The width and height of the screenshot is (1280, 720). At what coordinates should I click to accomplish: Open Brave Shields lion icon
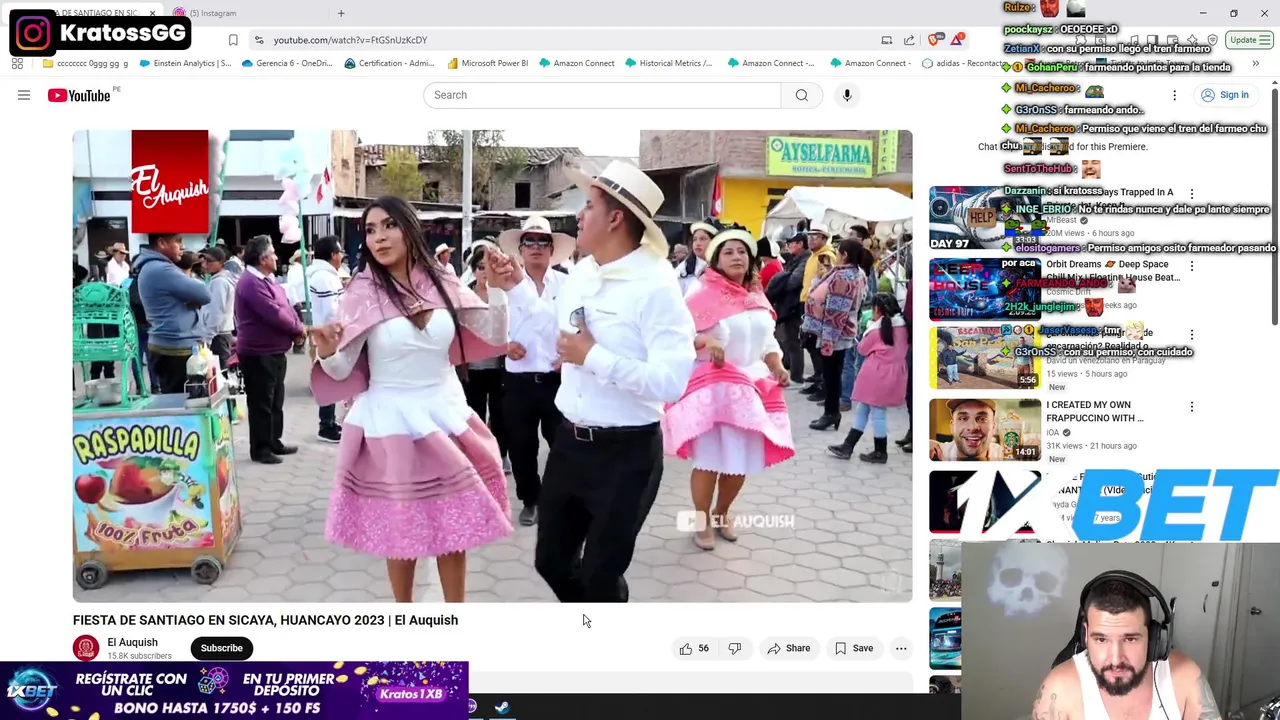tap(935, 40)
